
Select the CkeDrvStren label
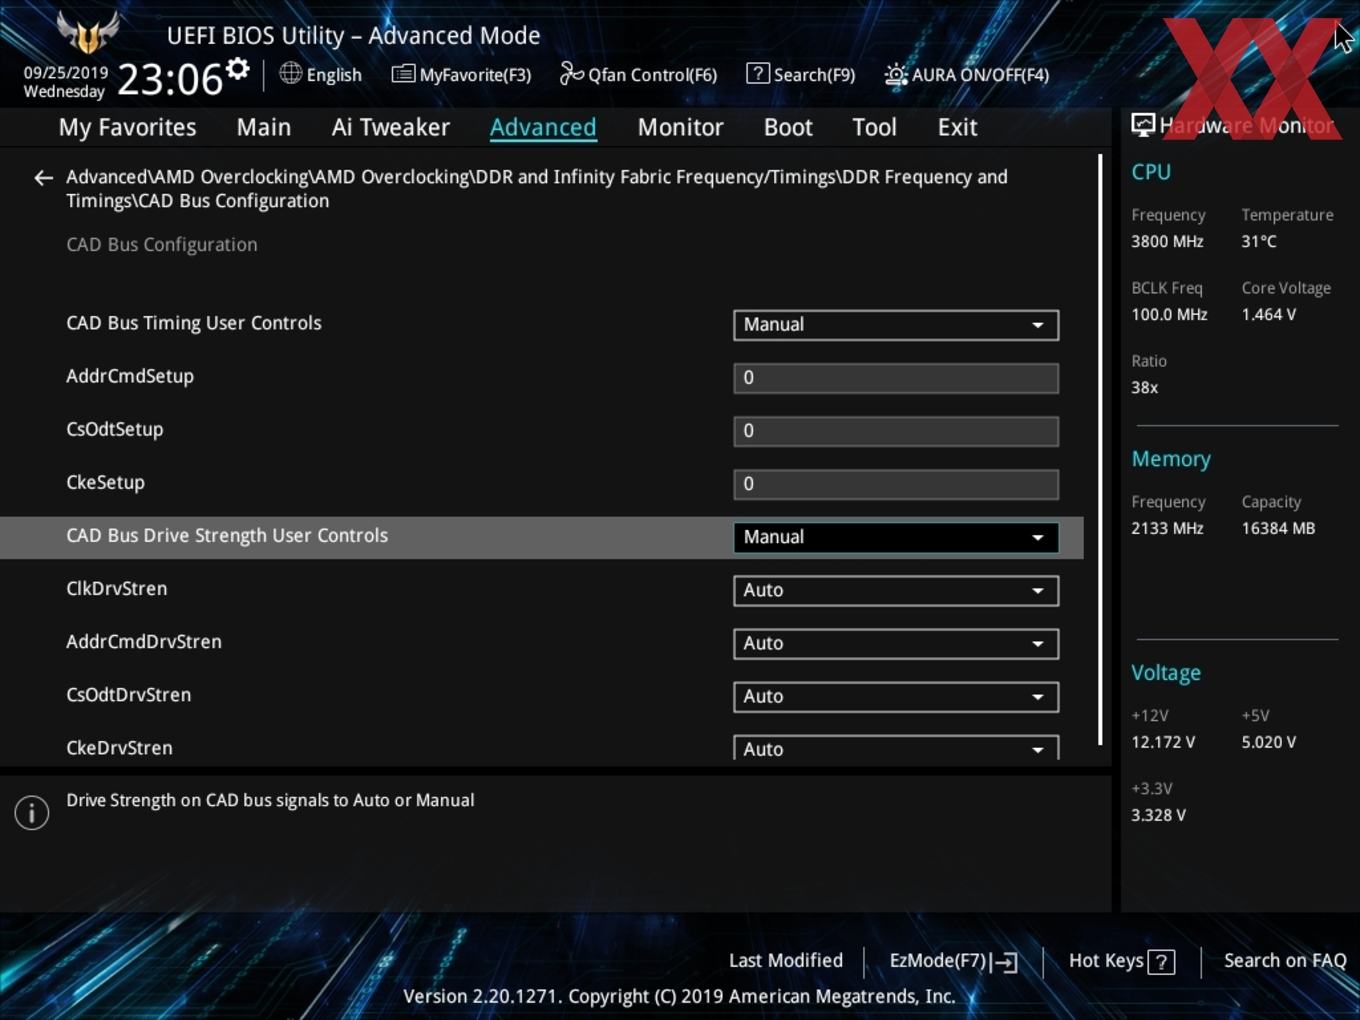[x=119, y=748]
